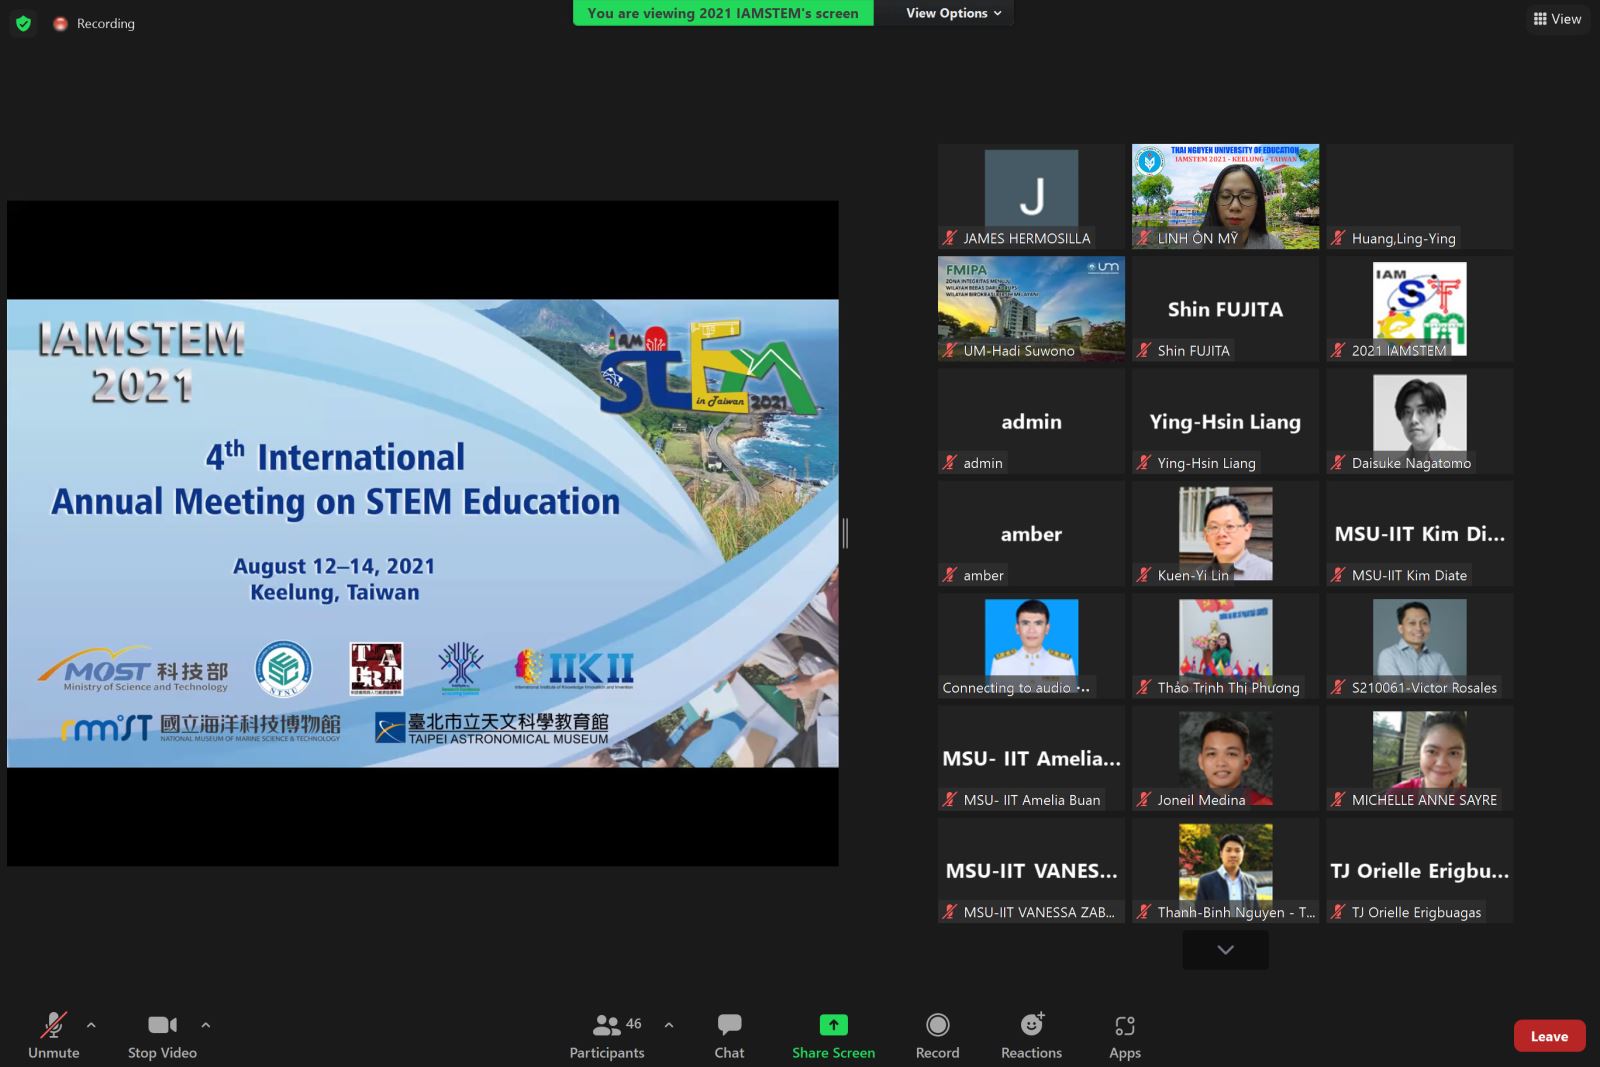Click the green encryption shield icon
Viewport: 1600px width, 1067px height.
24,23
